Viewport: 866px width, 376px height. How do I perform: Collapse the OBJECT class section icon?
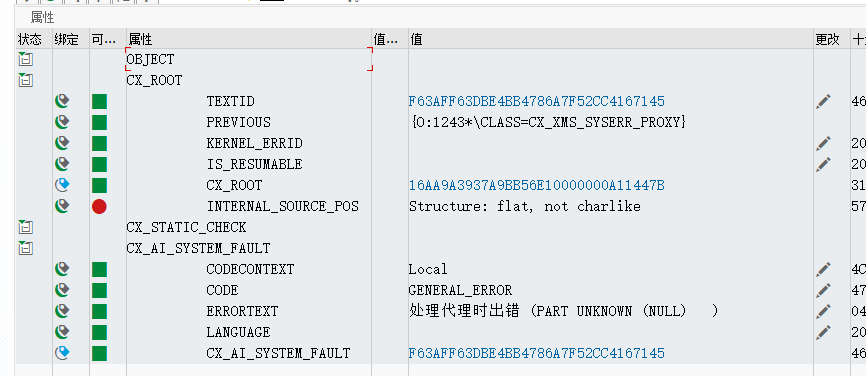pyautogui.click(x=25, y=59)
